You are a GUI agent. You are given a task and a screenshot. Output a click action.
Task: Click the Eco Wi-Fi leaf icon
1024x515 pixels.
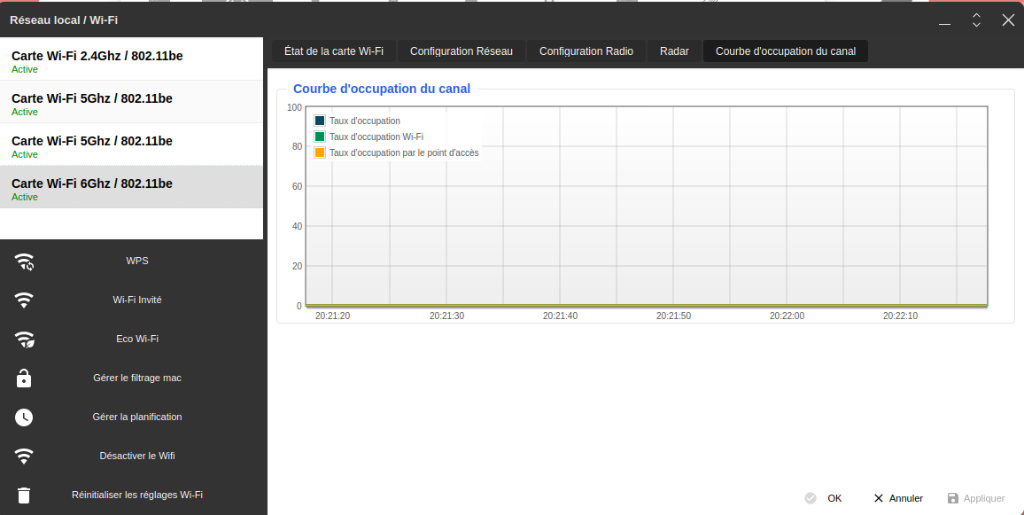tap(24, 339)
